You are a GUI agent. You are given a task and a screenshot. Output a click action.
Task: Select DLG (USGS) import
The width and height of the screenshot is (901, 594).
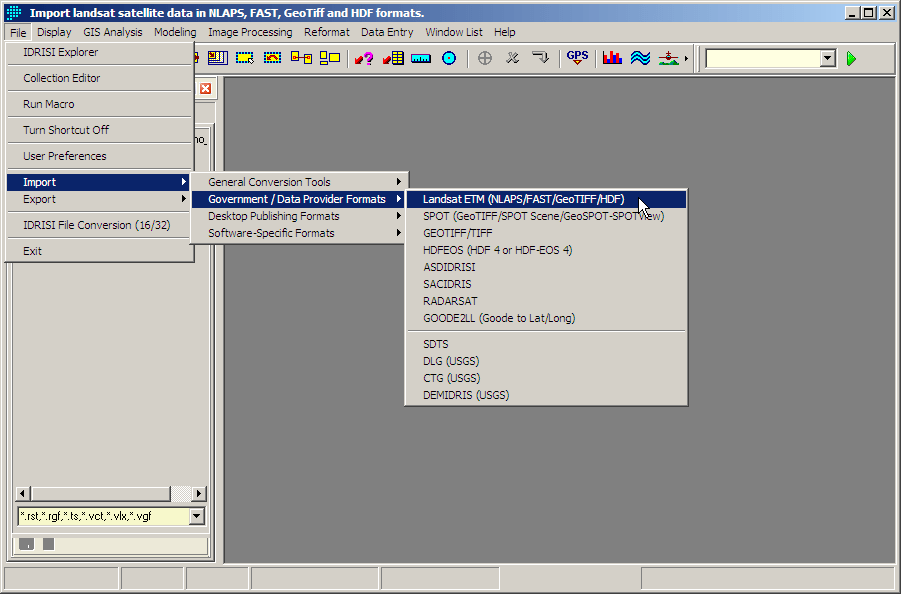click(x=546, y=361)
